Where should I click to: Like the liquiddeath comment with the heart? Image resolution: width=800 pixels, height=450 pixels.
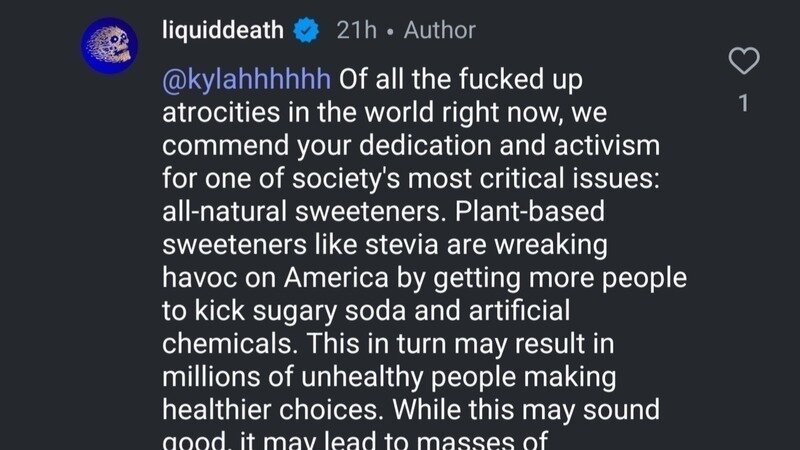click(x=742, y=62)
